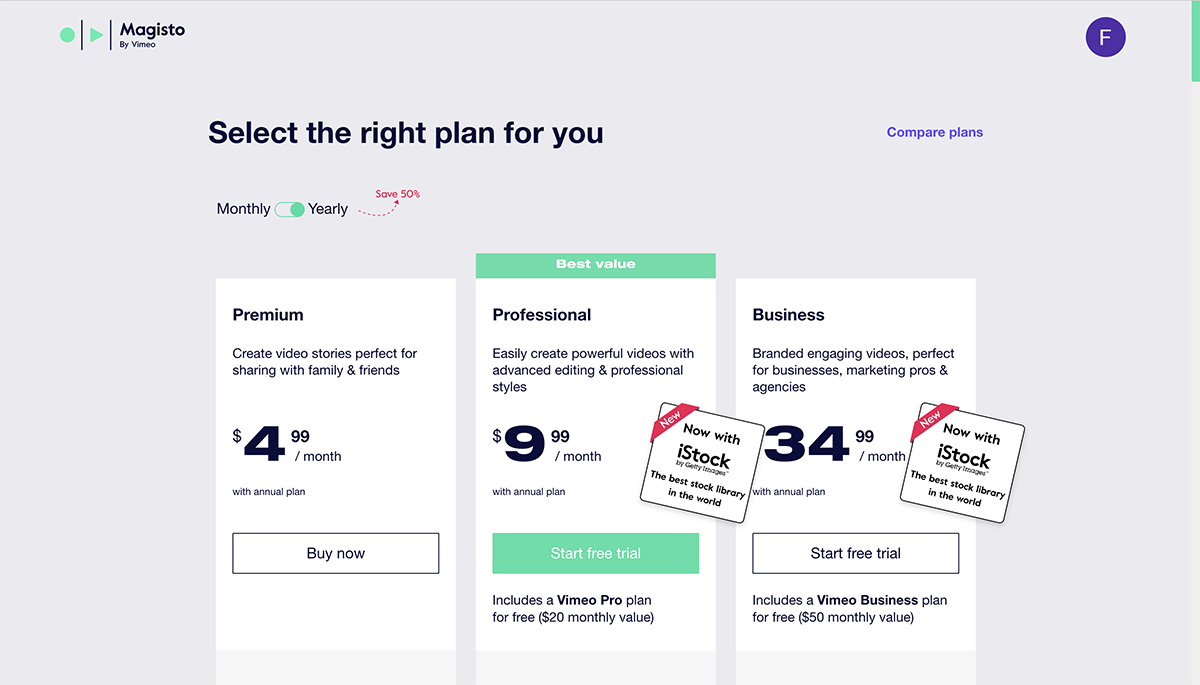Click the Magisto logo icon
1200x685 pixels.
(82, 35)
